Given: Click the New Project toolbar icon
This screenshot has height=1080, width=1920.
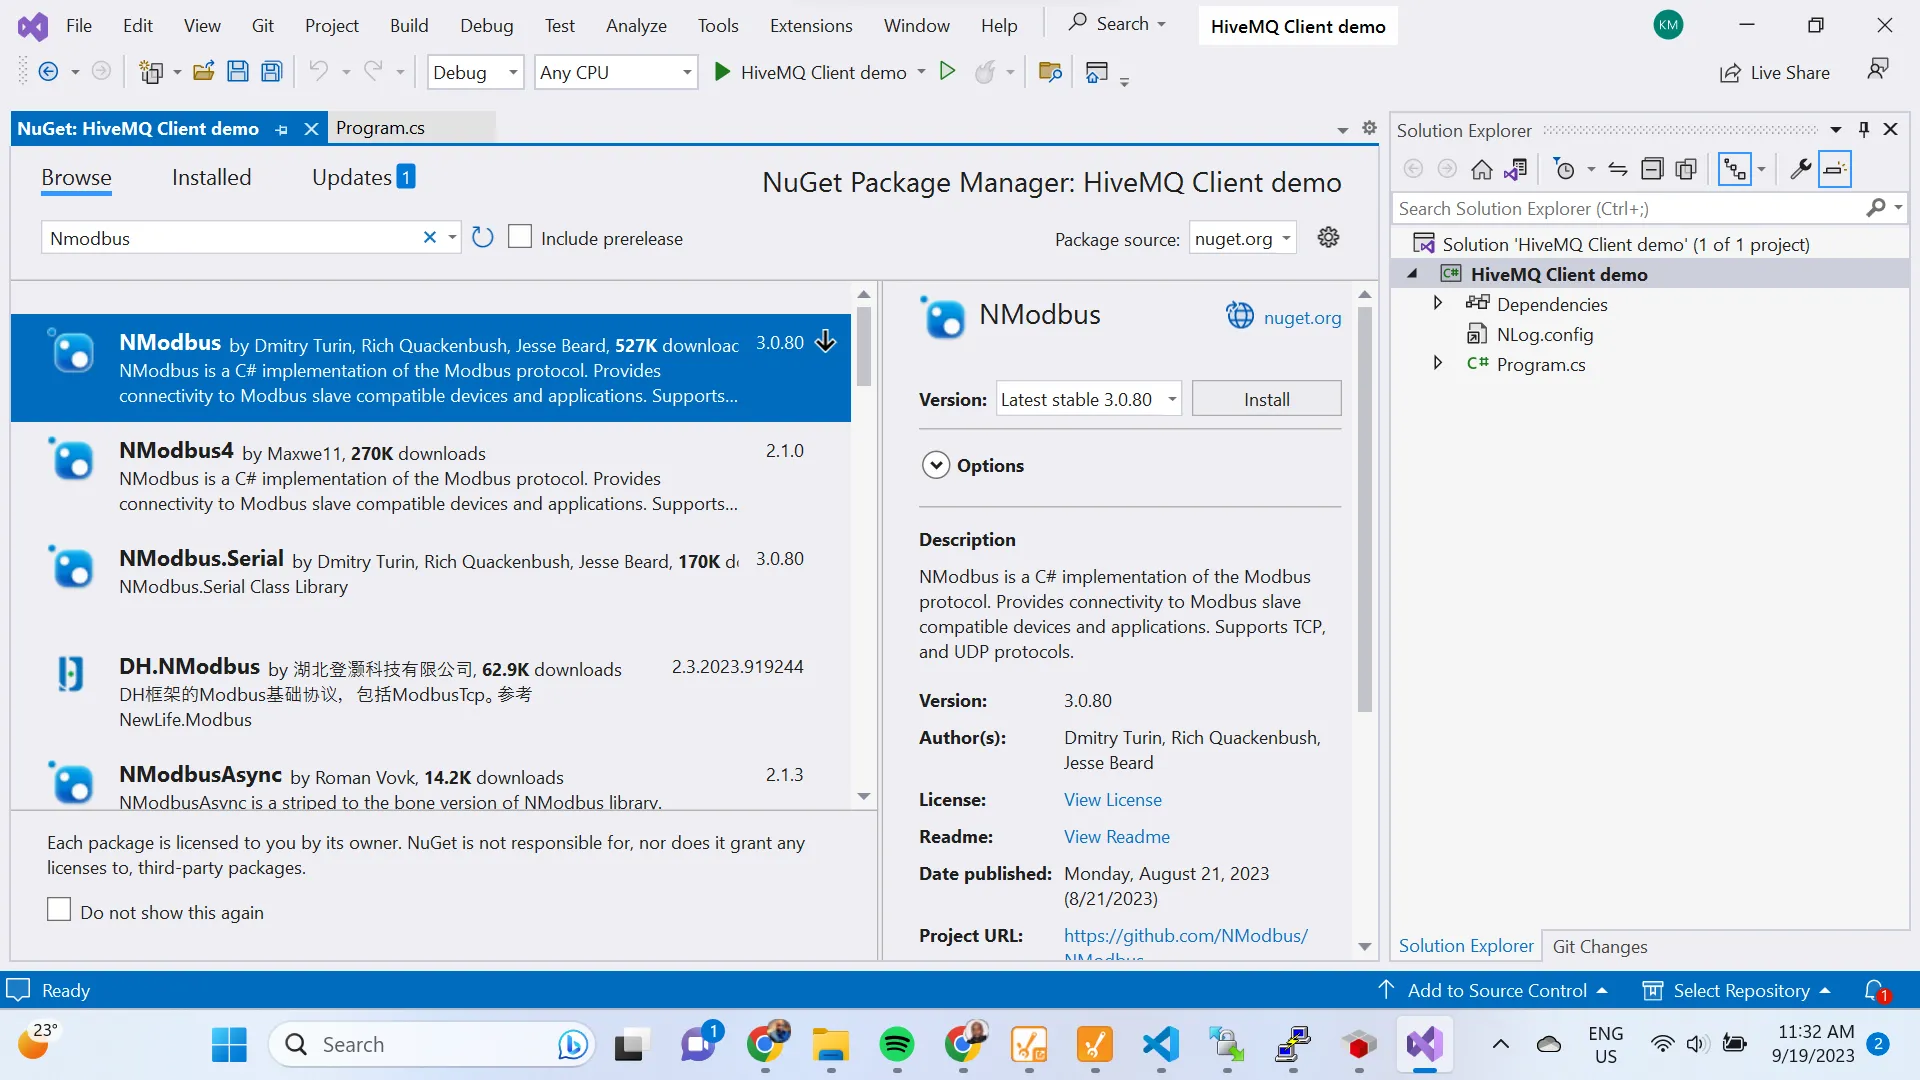Looking at the screenshot, I should tap(151, 72).
